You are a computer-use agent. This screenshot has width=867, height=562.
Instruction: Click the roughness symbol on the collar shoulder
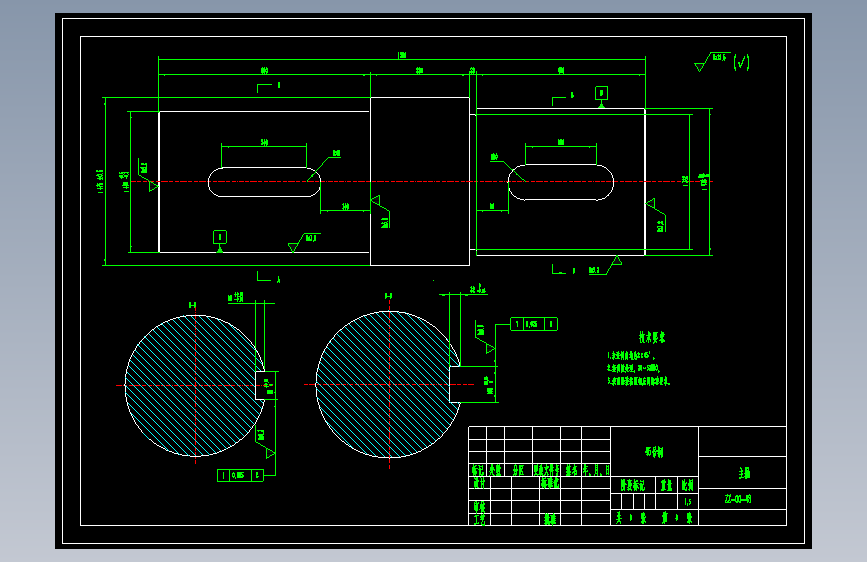(x=381, y=211)
